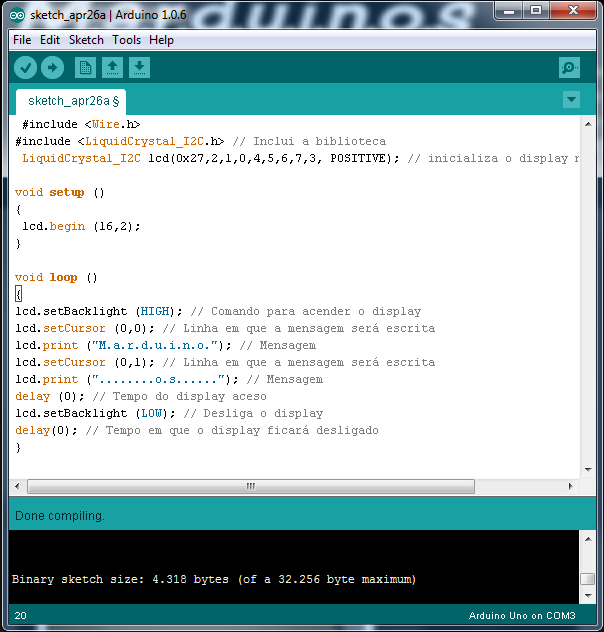Select the sketch_apr26a tab

coord(71,101)
